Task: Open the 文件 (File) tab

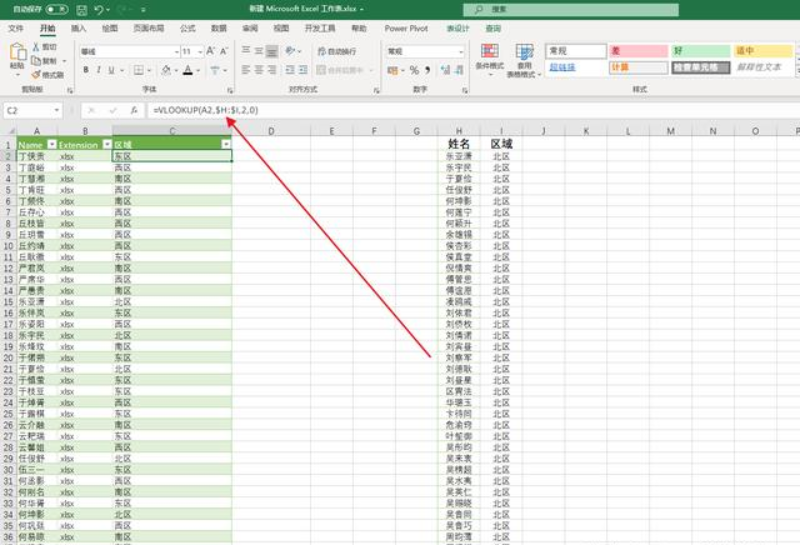Action: point(16,28)
